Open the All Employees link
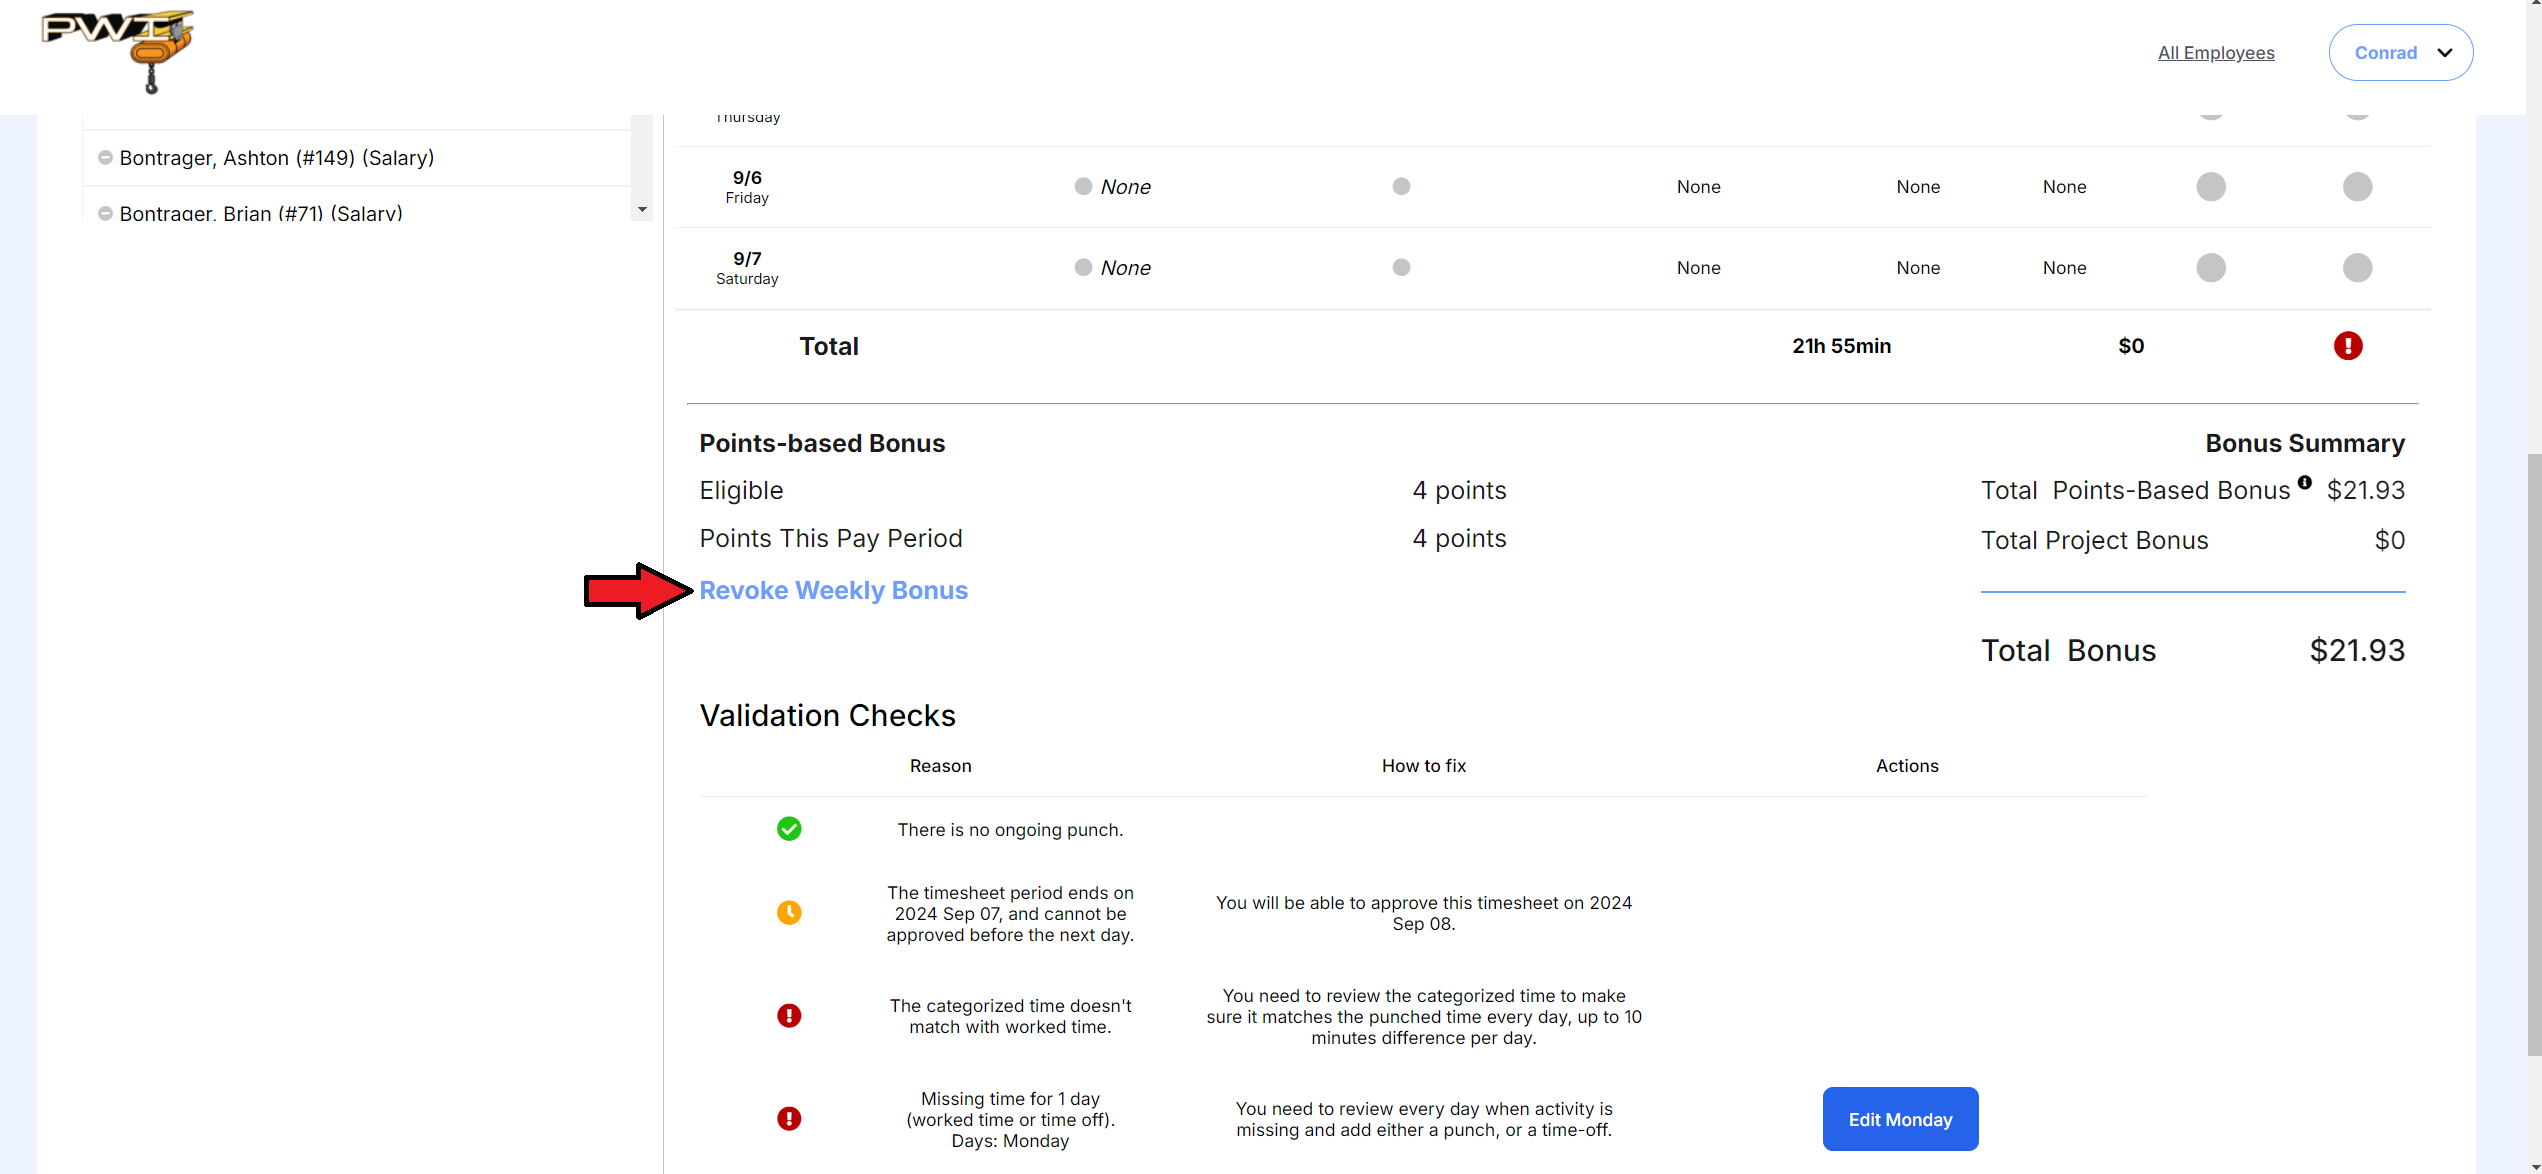2542x1174 pixels. point(2215,53)
